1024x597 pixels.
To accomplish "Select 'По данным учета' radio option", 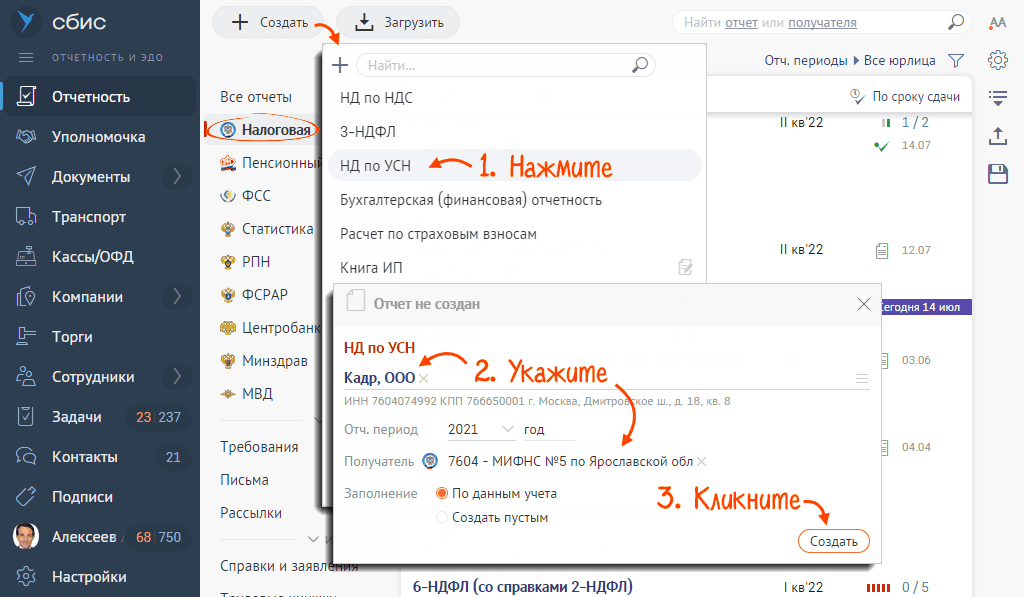I will [441, 493].
